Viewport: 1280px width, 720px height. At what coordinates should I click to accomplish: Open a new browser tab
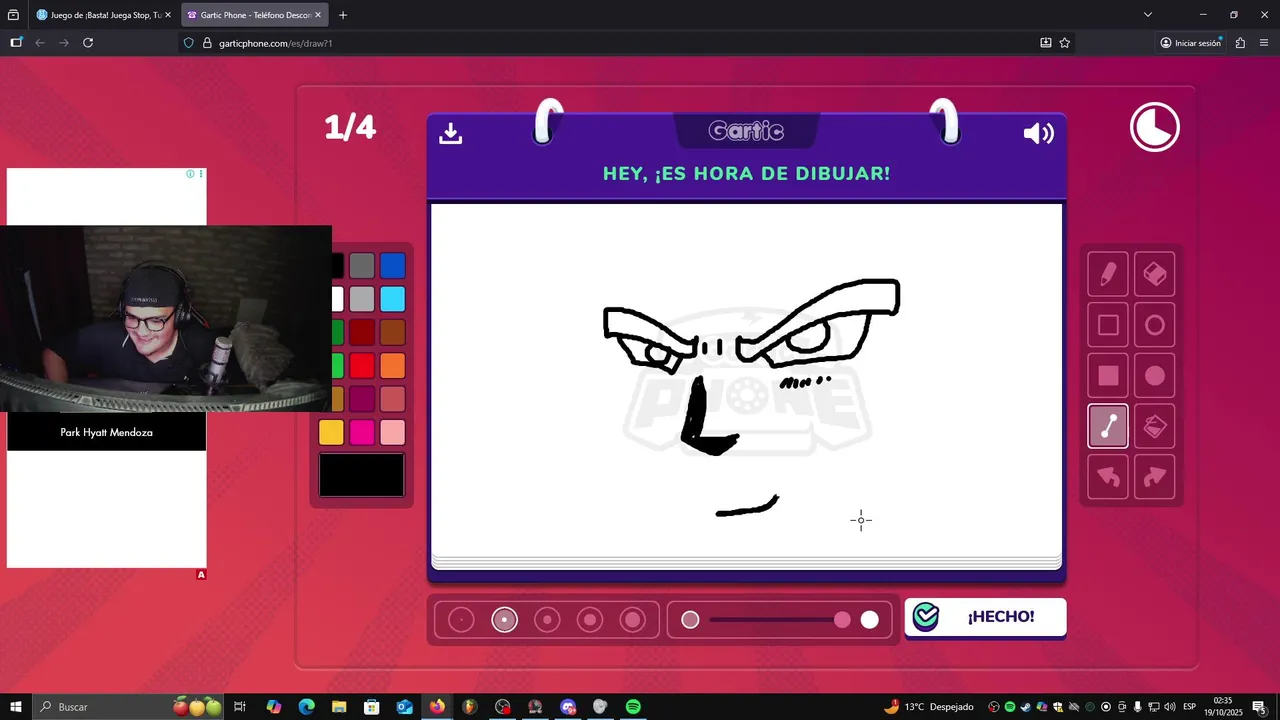343,15
